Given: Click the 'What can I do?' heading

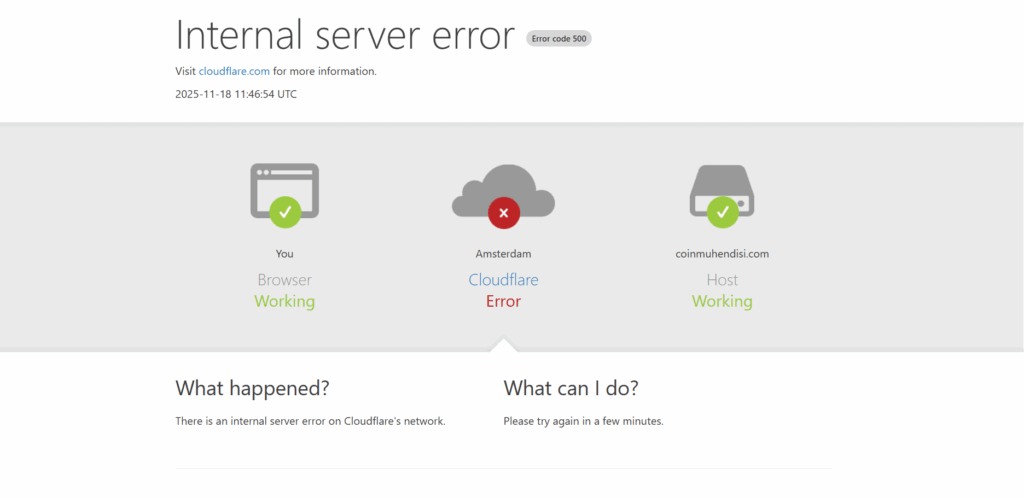Looking at the screenshot, I should pyautogui.click(x=571, y=389).
